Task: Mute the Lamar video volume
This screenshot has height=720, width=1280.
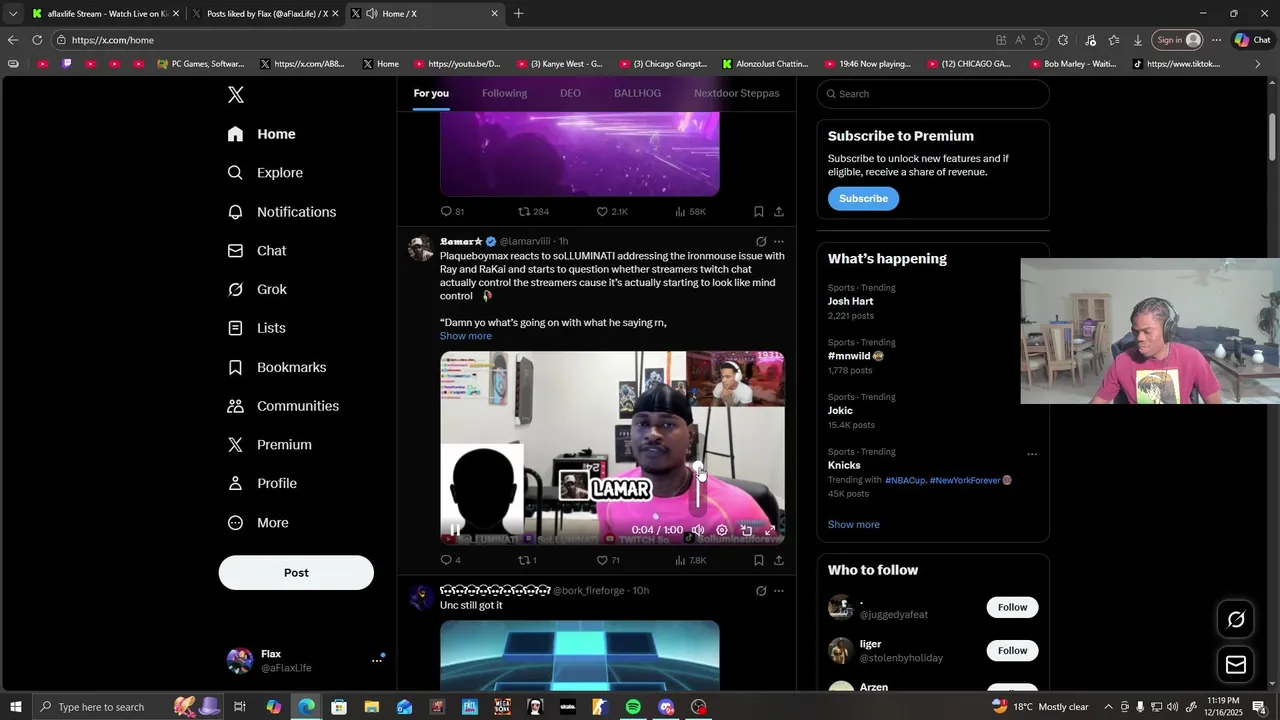Action: [698, 530]
